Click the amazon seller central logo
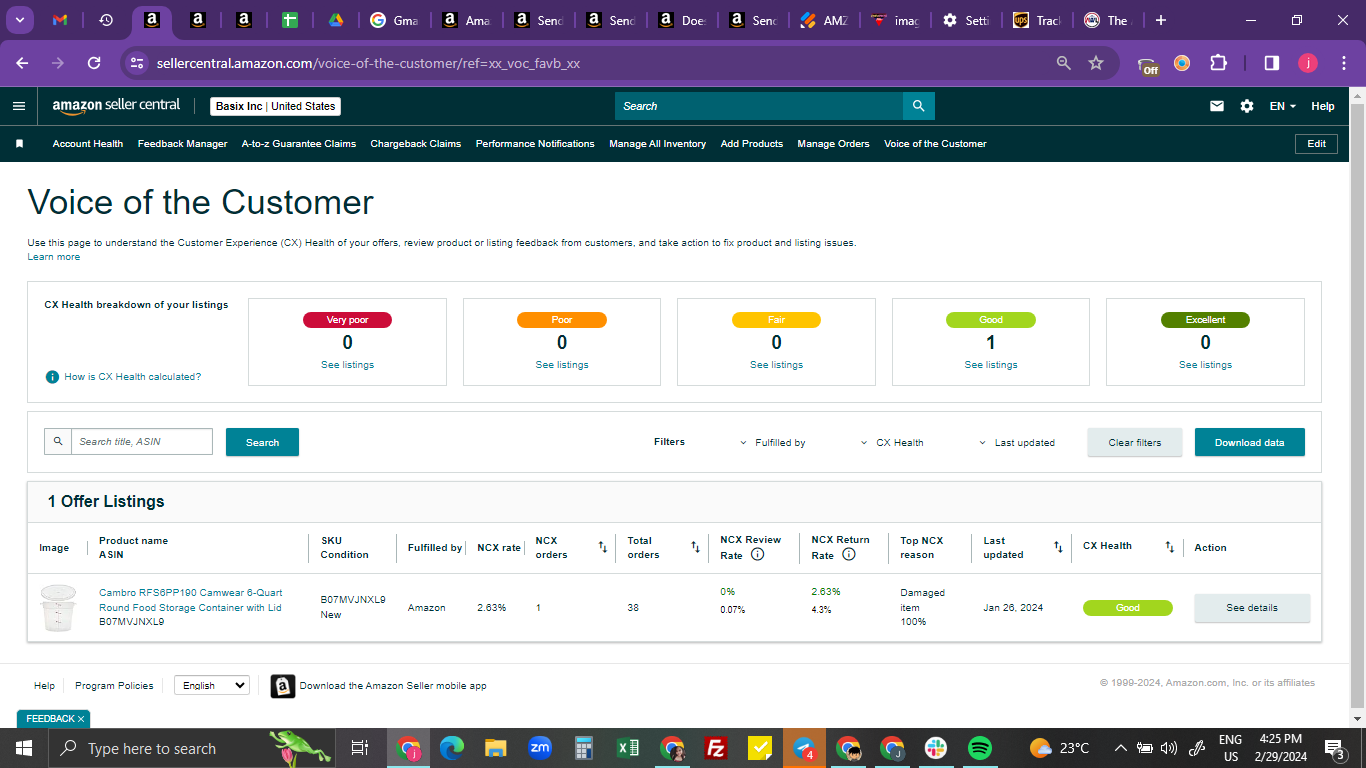Viewport: 1366px width, 768px height. (x=117, y=106)
